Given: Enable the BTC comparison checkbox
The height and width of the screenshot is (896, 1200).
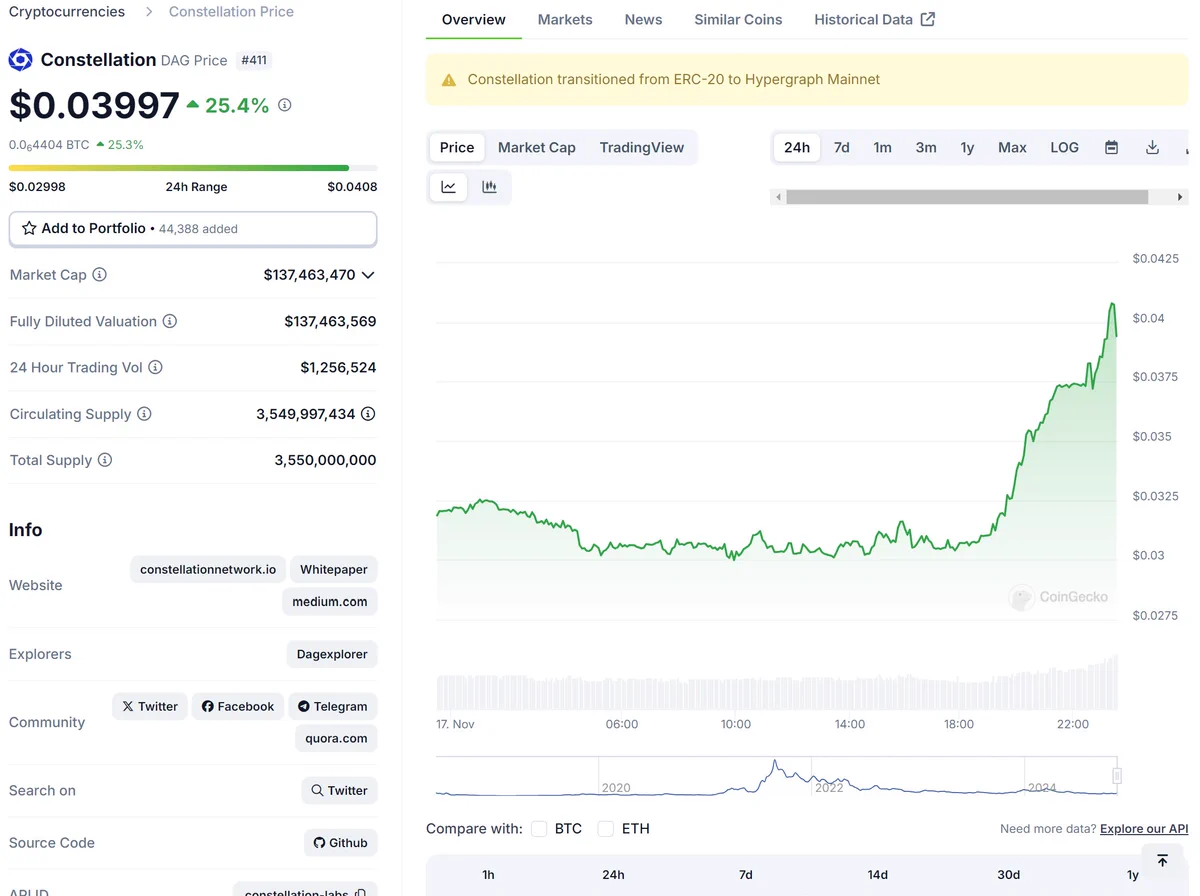Looking at the screenshot, I should pyautogui.click(x=539, y=829).
